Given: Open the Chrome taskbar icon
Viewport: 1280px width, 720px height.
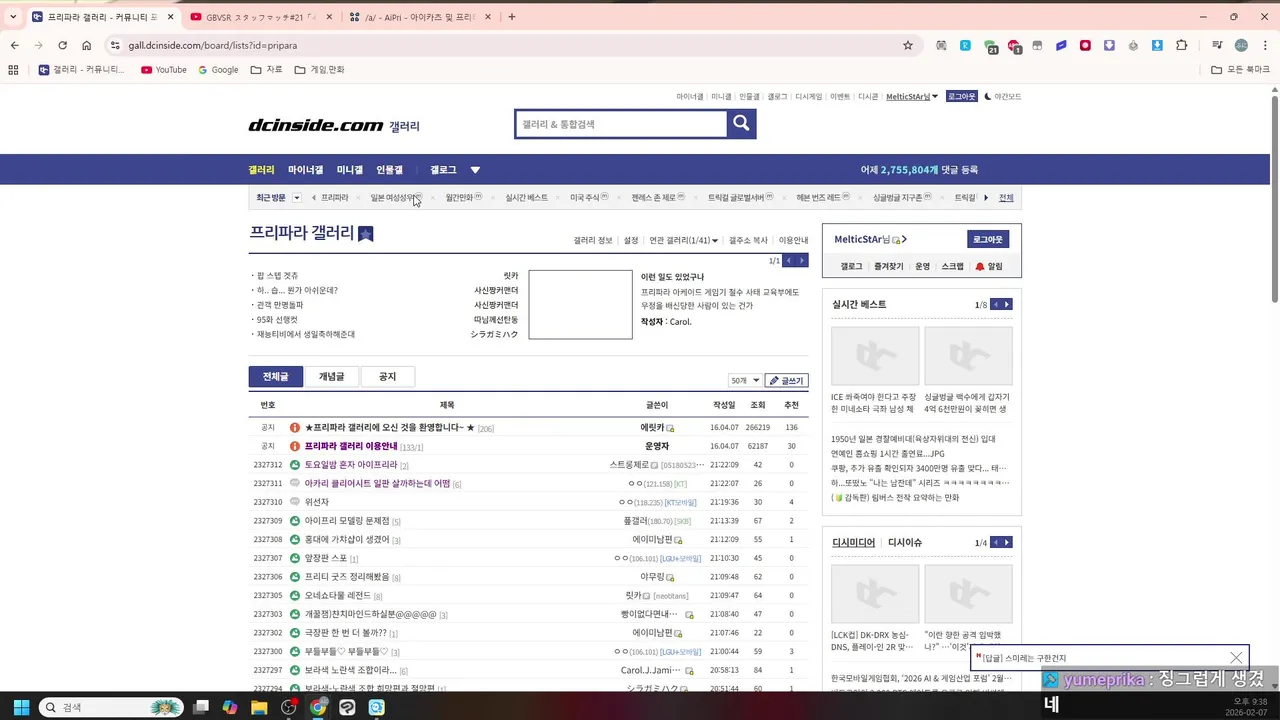Looking at the screenshot, I should tap(318, 707).
